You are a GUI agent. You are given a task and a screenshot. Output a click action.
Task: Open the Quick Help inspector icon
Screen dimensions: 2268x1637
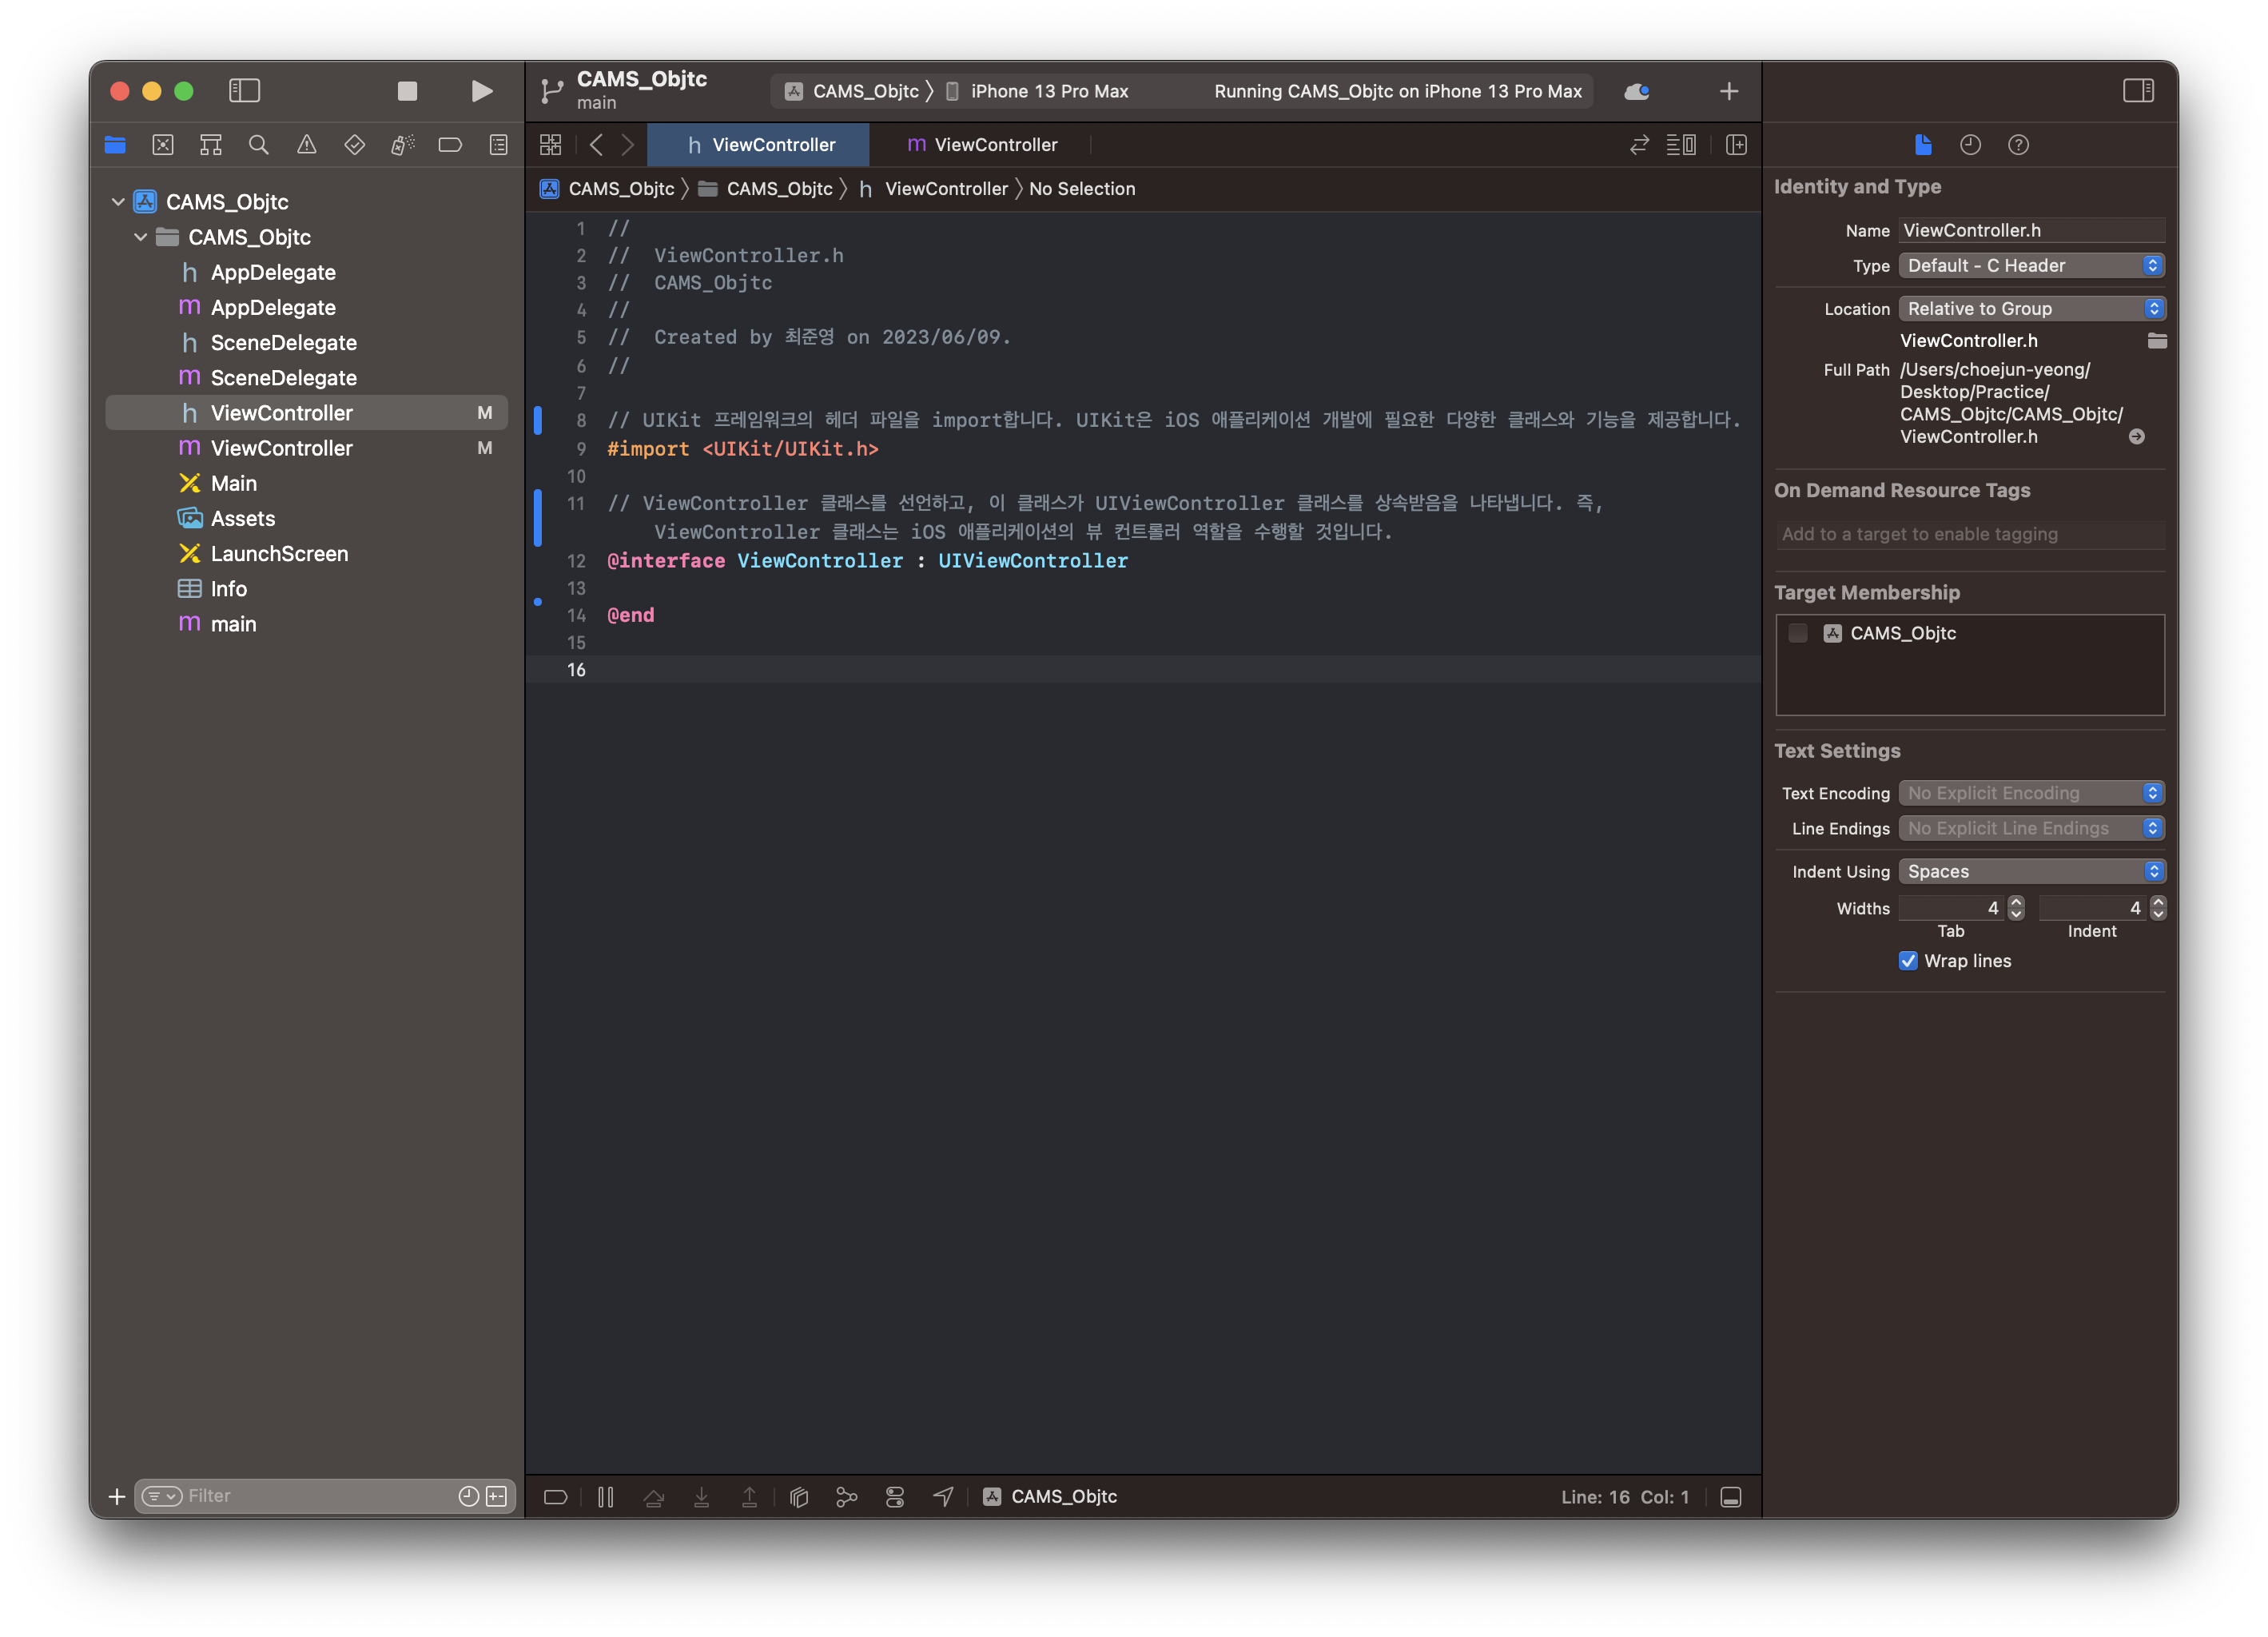tap(2018, 145)
